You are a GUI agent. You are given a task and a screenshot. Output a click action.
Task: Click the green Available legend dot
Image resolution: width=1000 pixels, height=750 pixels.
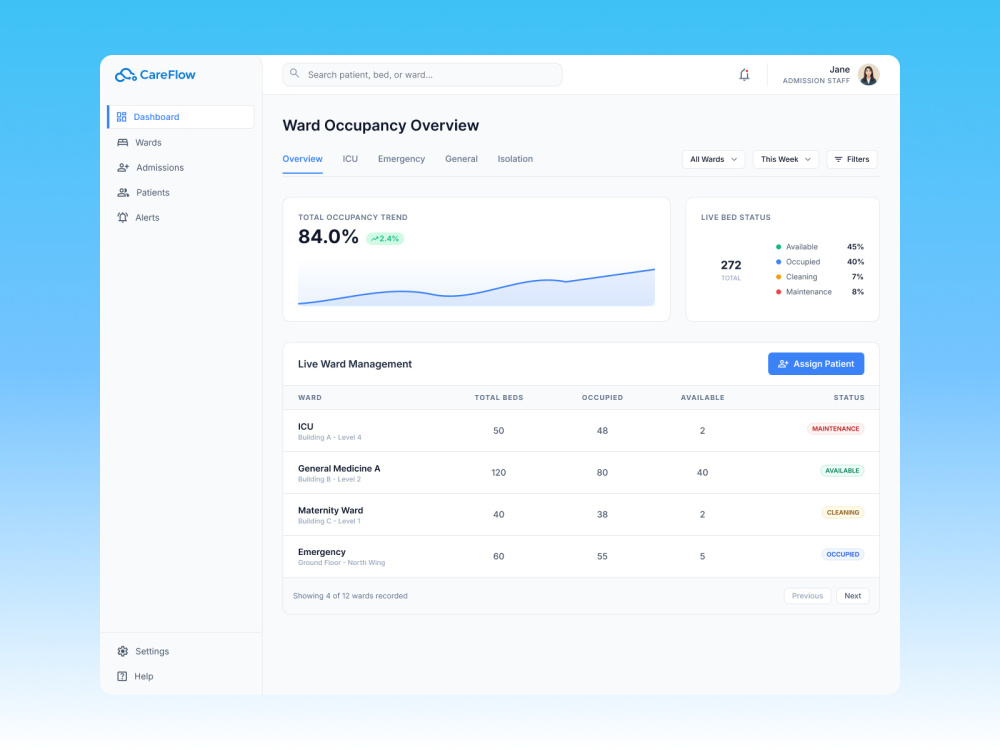click(x=778, y=247)
